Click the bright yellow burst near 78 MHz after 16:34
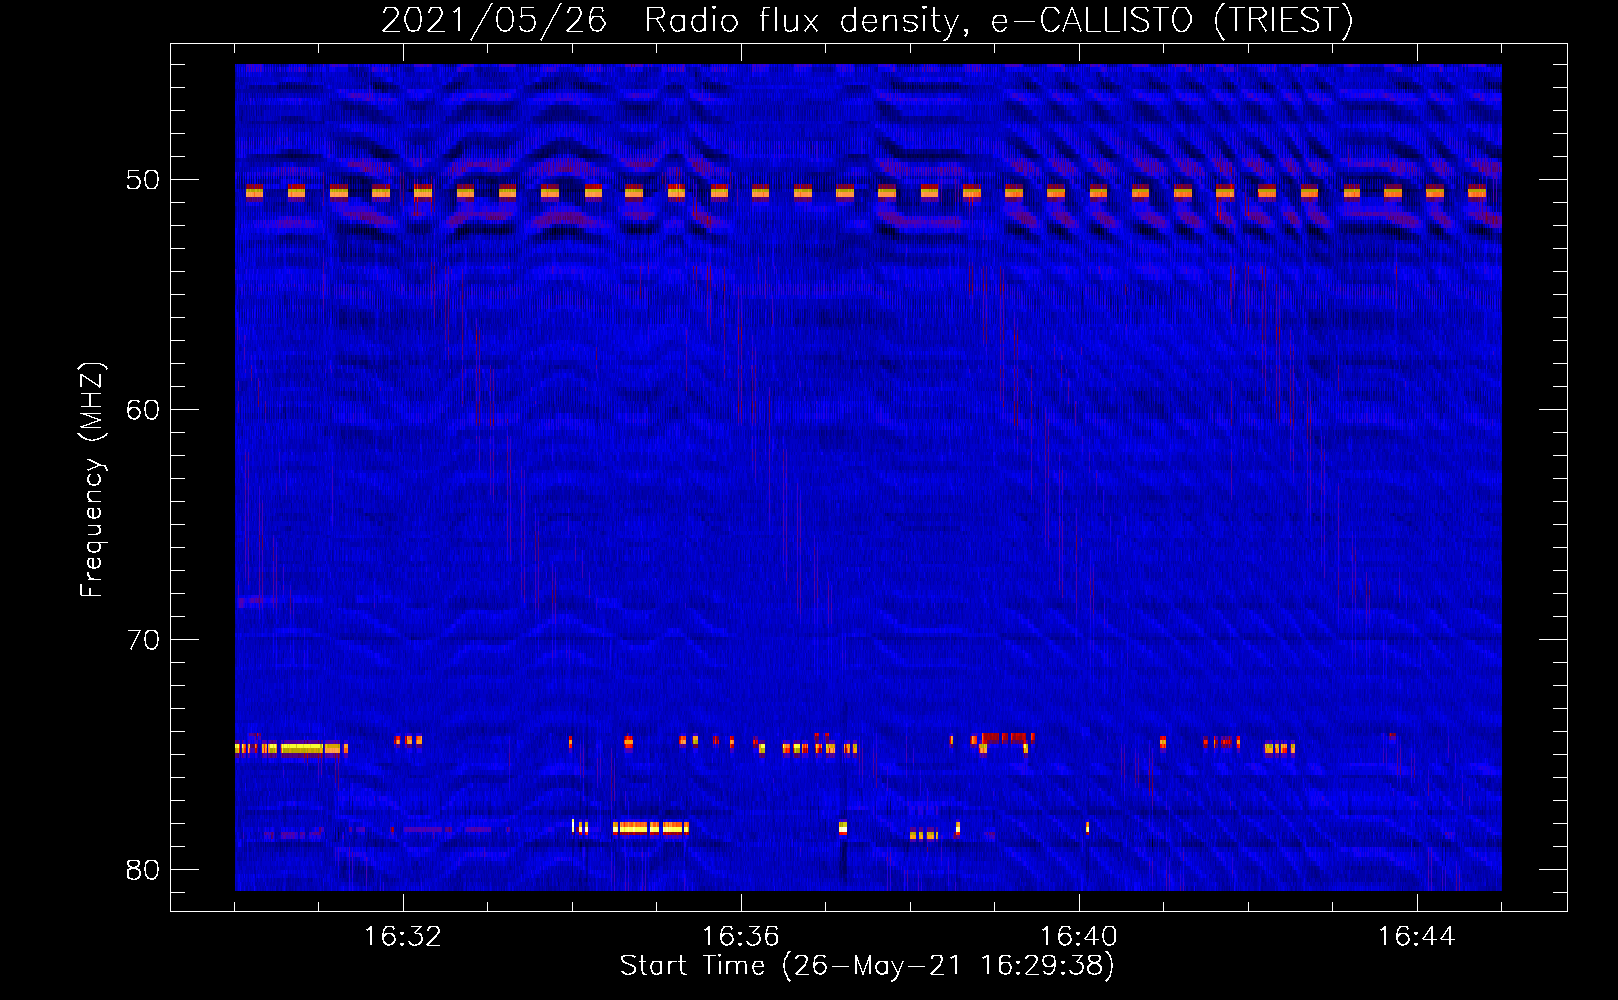The image size is (1618, 1000). pyautogui.click(x=650, y=828)
